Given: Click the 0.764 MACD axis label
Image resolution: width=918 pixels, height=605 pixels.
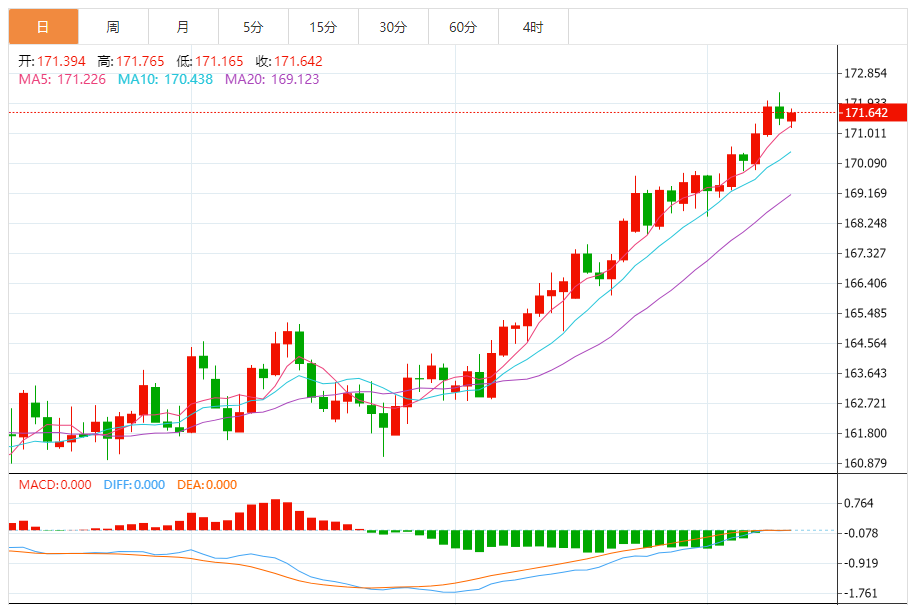Looking at the screenshot, I should click(859, 503).
